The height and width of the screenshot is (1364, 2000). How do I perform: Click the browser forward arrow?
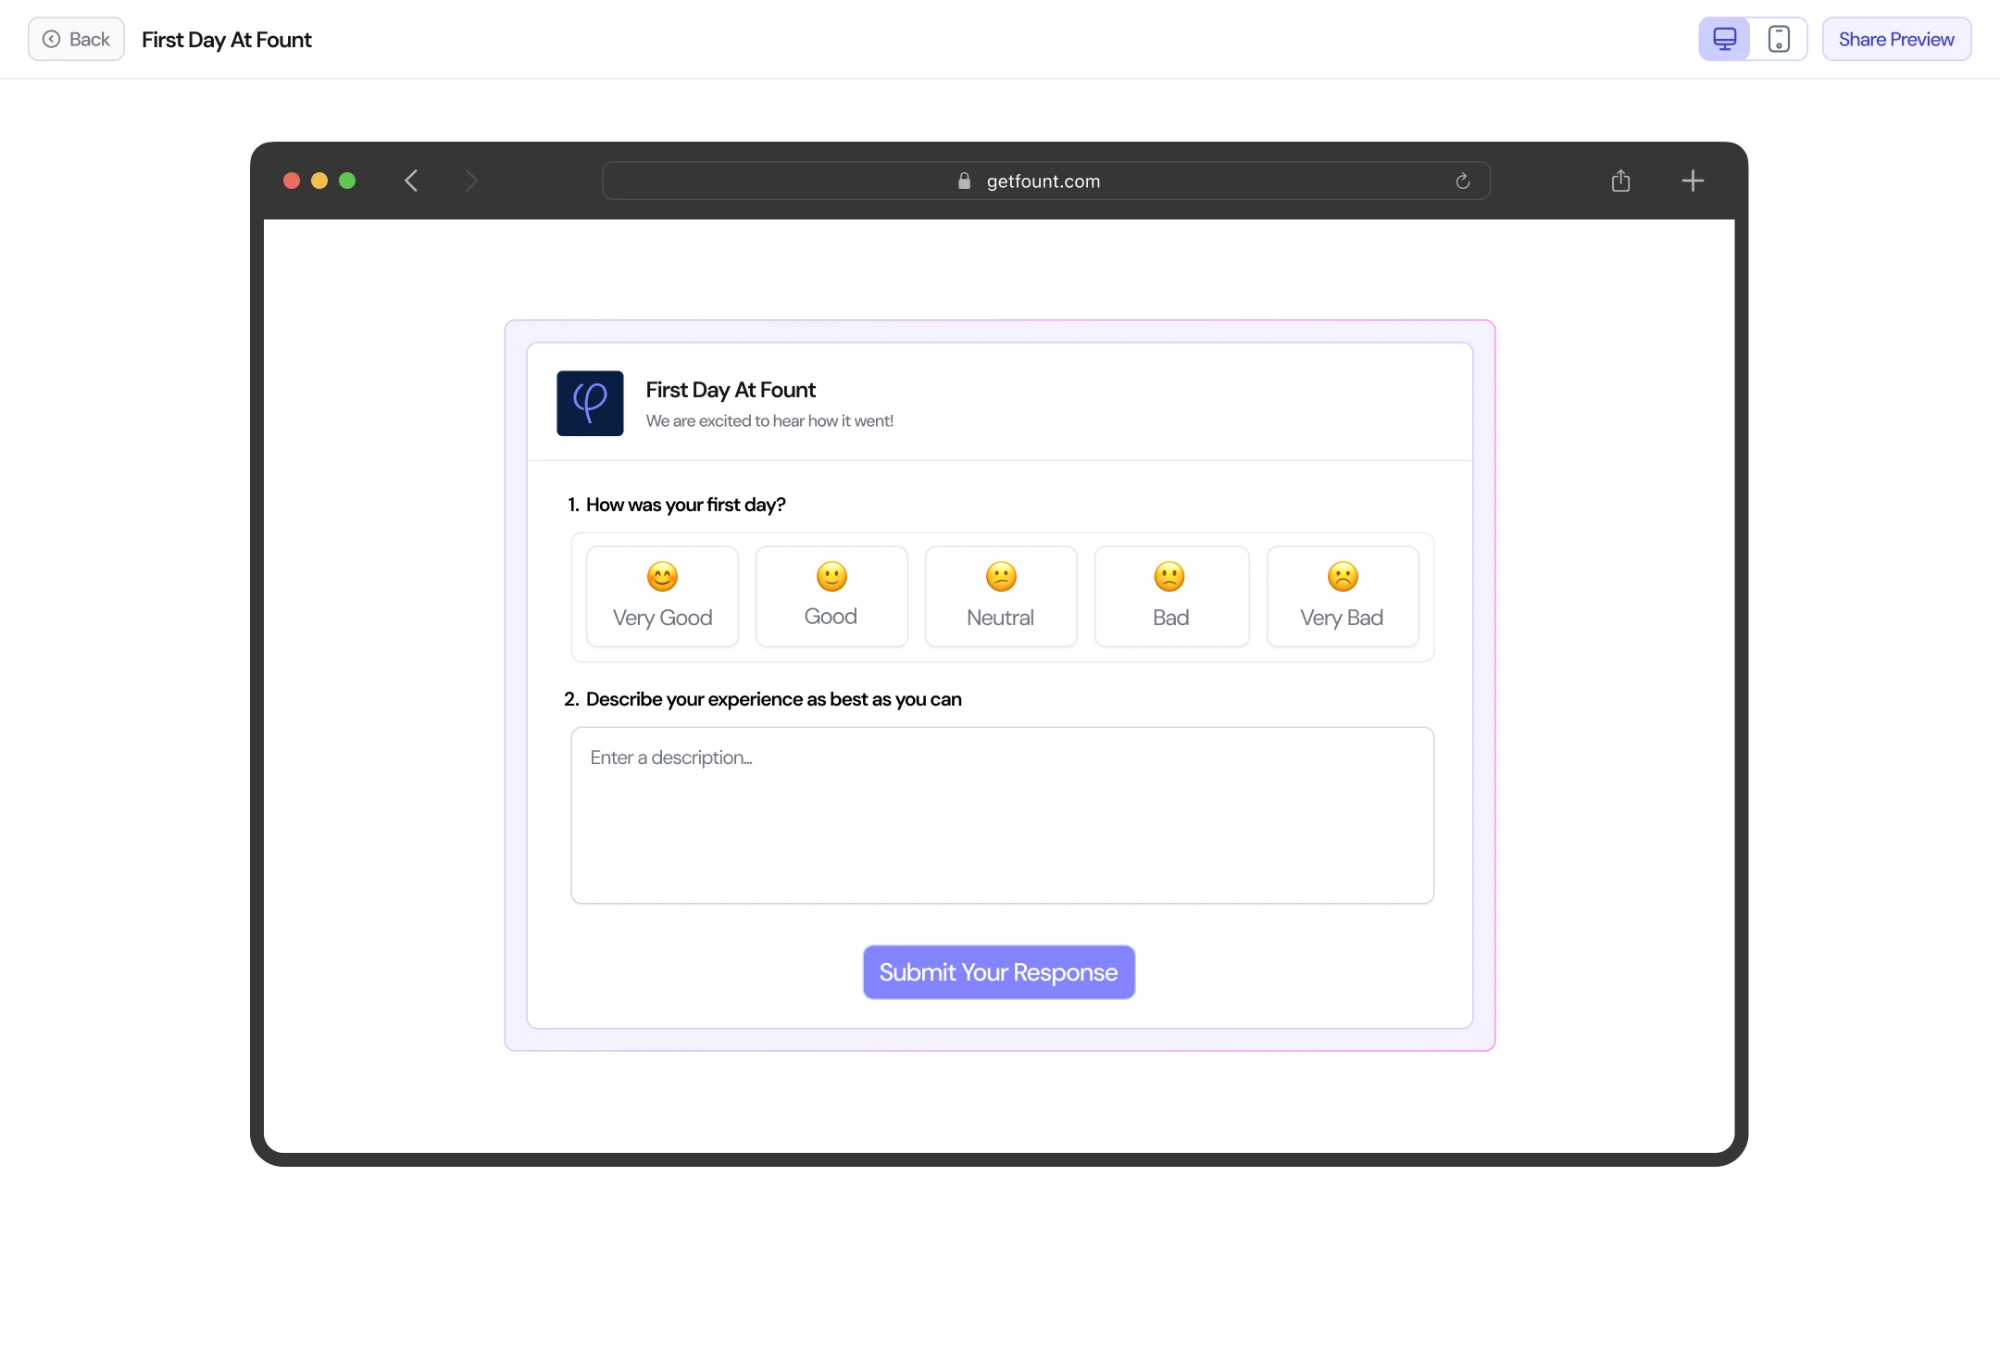pos(471,181)
